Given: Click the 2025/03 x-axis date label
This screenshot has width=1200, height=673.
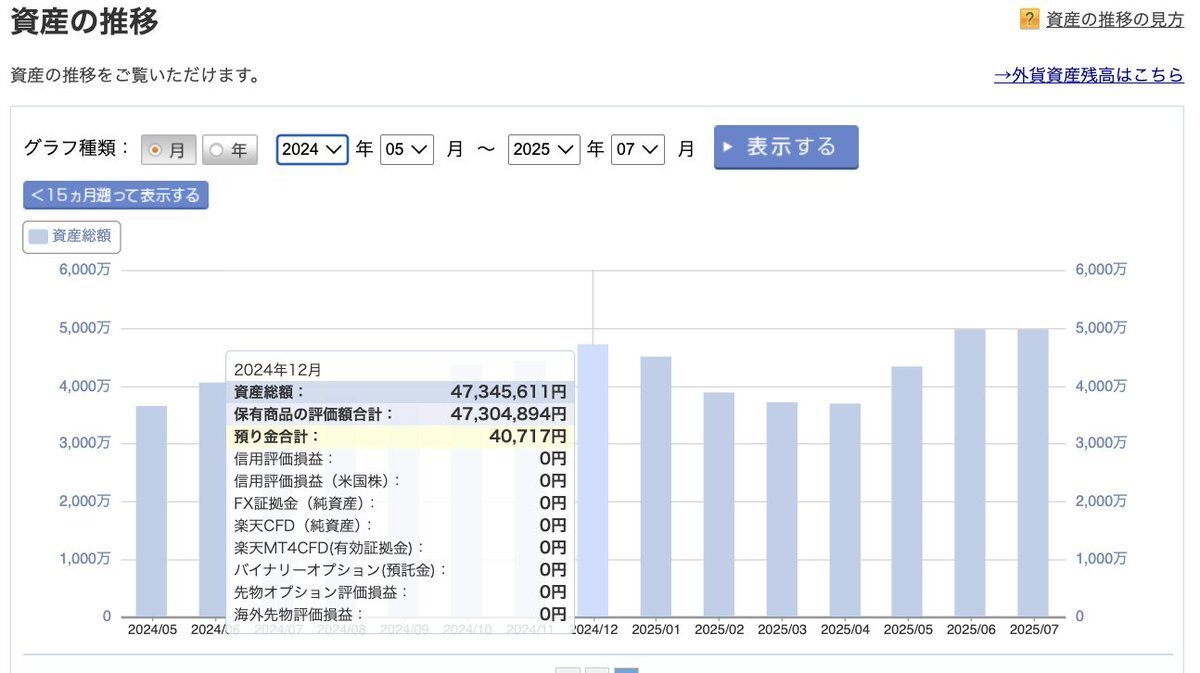Looking at the screenshot, I should pyautogui.click(x=782, y=630).
